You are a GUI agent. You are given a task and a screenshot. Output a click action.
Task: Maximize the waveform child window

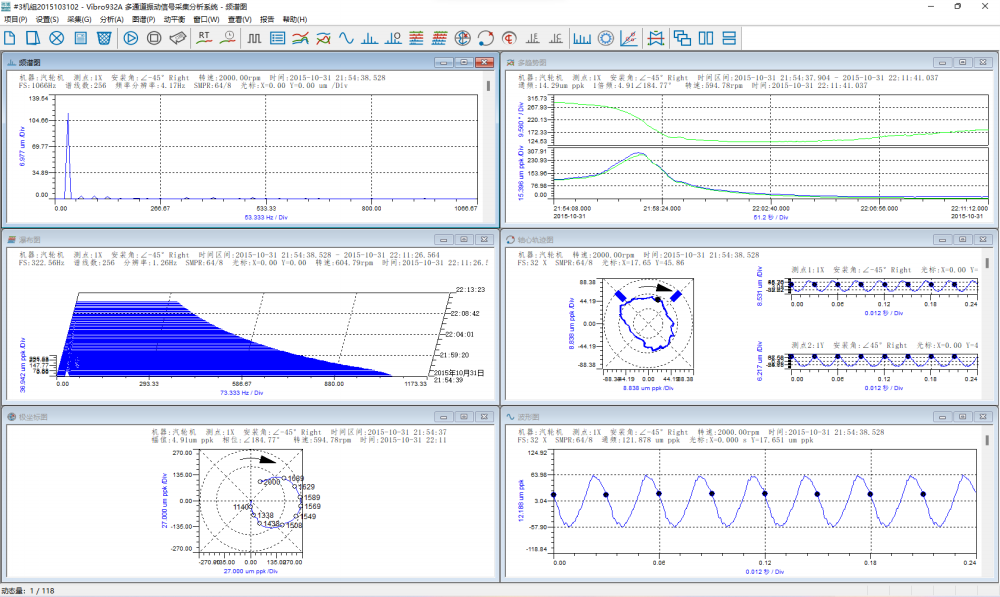[x=963, y=417]
